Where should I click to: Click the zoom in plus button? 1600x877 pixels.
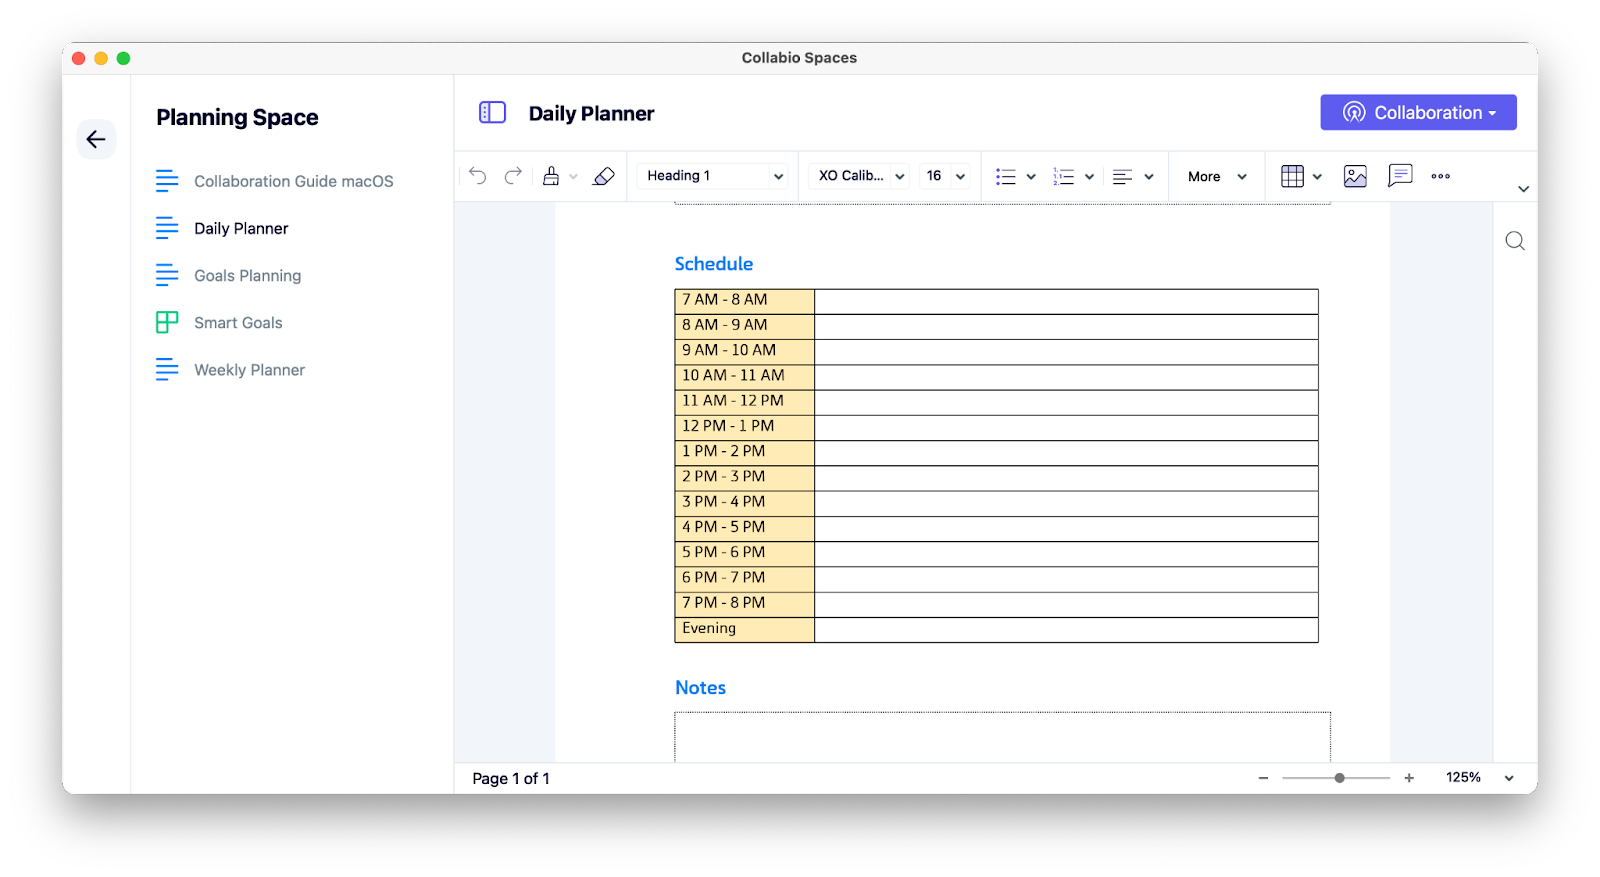(x=1409, y=778)
